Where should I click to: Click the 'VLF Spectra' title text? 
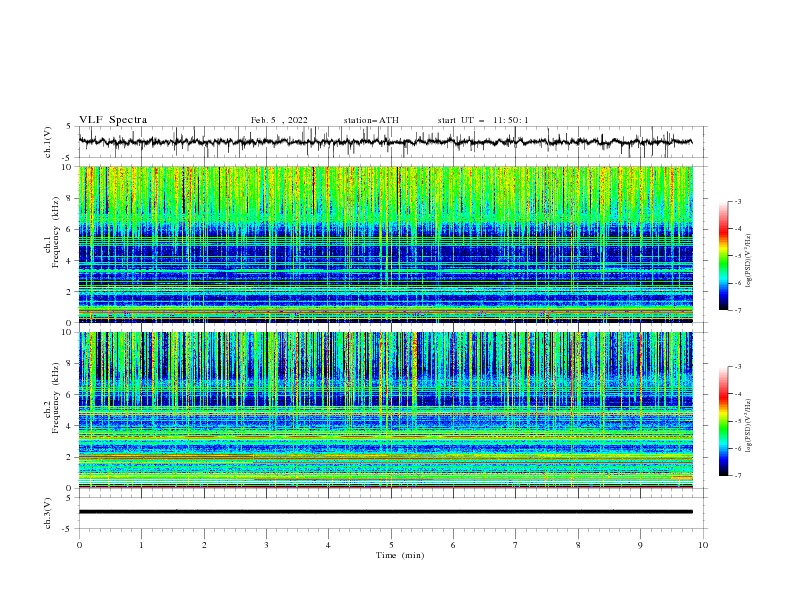pos(113,120)
